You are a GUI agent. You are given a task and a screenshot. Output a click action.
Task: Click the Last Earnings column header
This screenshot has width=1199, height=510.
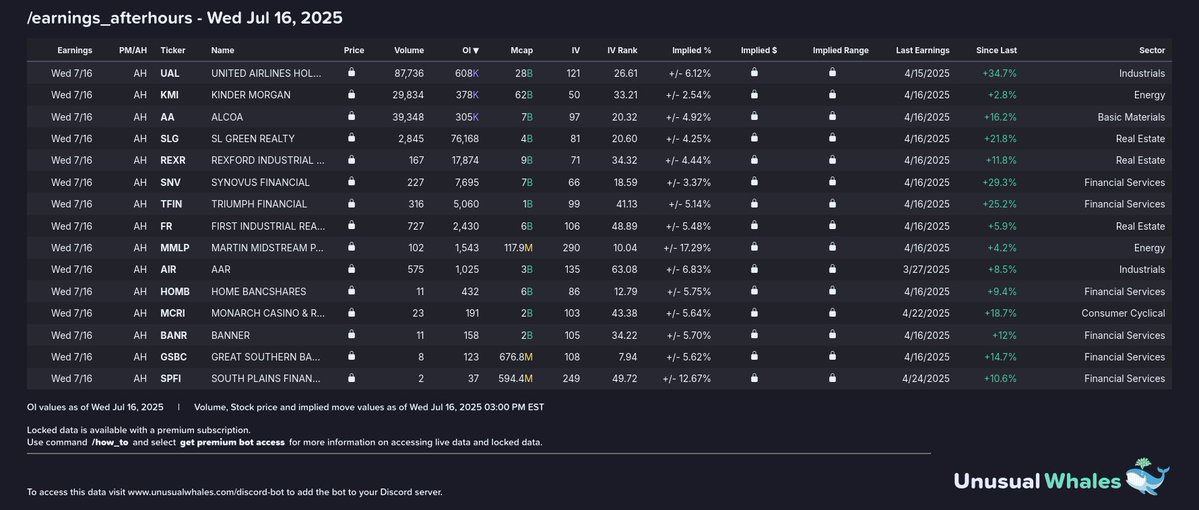922,50
